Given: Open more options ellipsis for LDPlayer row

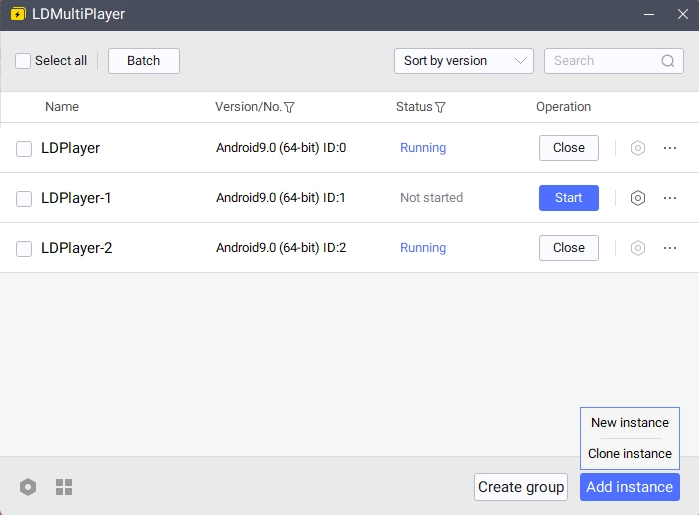Looking at the screenshot, I should [670, 148].
